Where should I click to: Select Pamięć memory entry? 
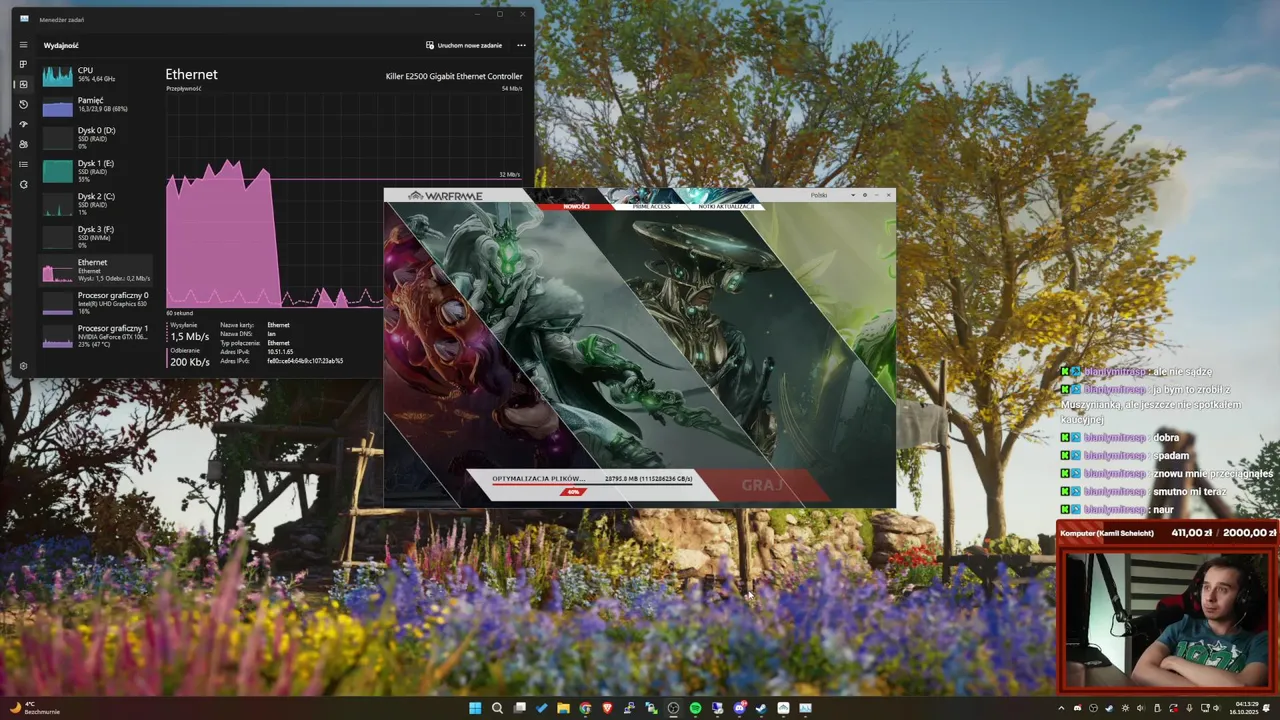point(96,105)
